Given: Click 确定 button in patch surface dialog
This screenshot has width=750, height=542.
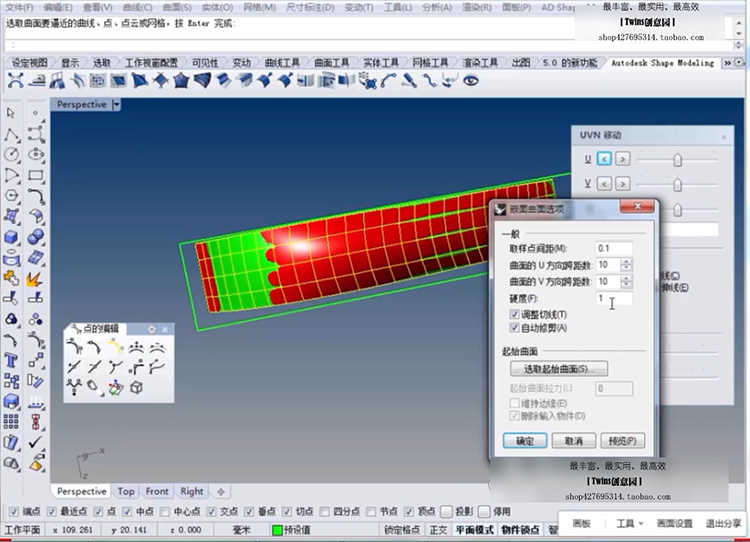Looking at the screenshot, I should pyautogui.click(x=525, y=441).
